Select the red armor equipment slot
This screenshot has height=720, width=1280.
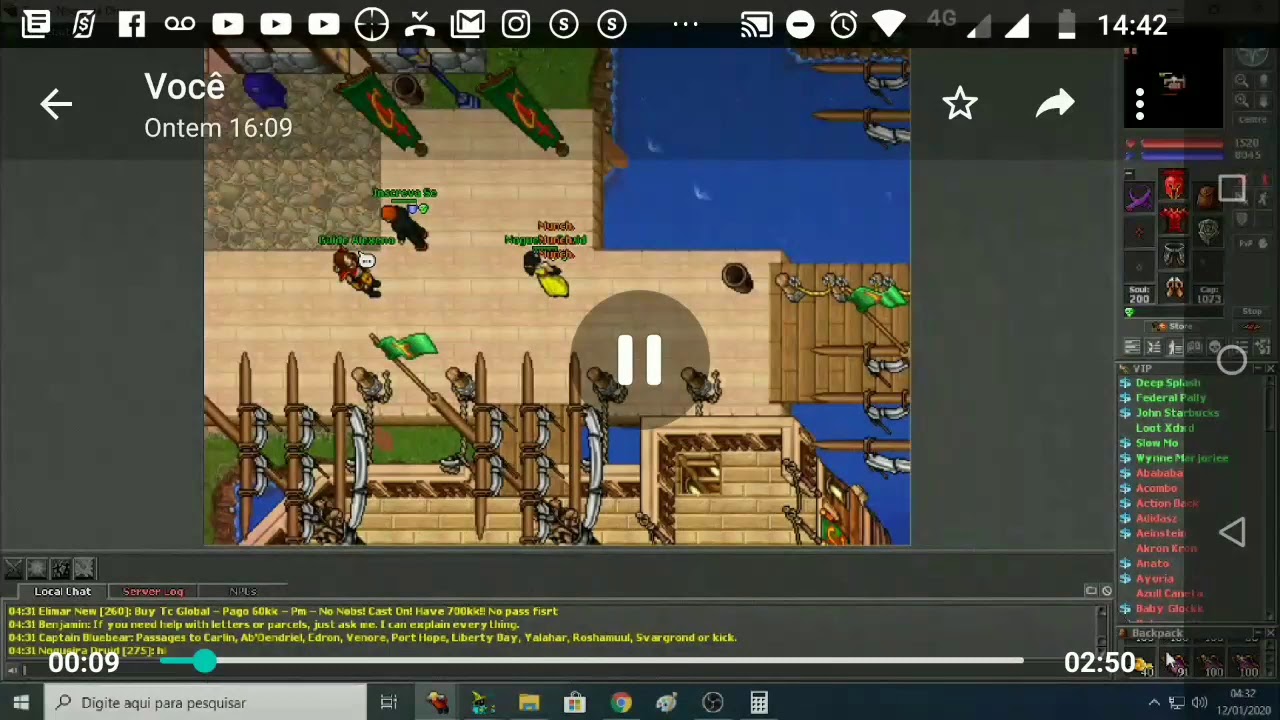(x=1173, y=220)
